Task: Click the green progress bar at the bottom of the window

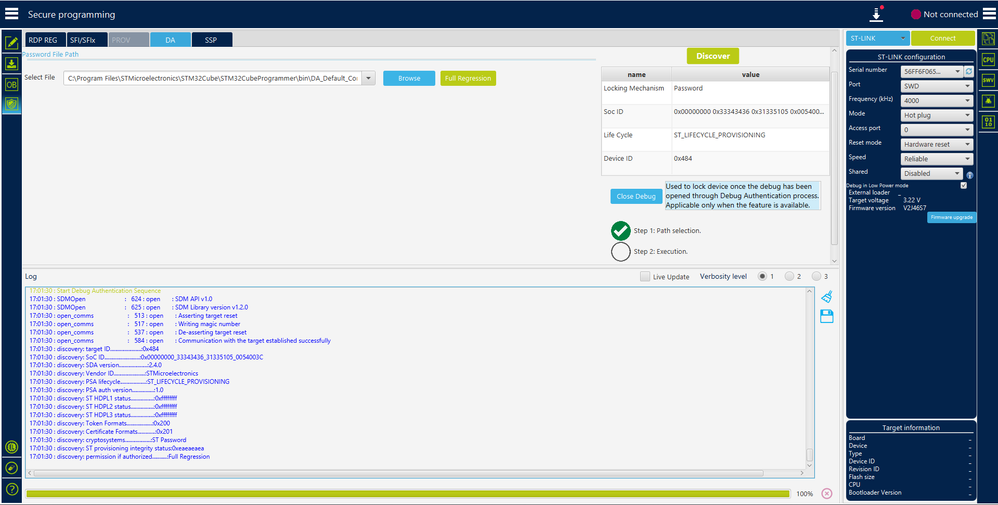Action: pyautogui.click(x=408, y=494)
